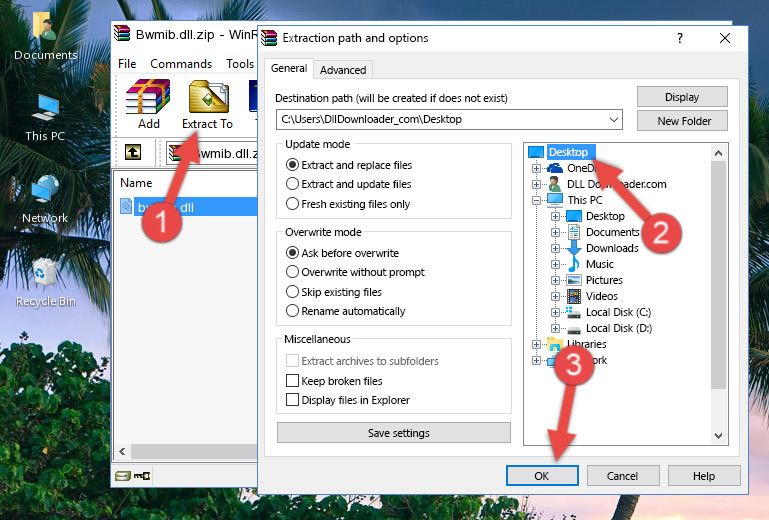Select Extract and replace files option
The width and height of the screenshot is (769, 520).
(x=292, y=165)
